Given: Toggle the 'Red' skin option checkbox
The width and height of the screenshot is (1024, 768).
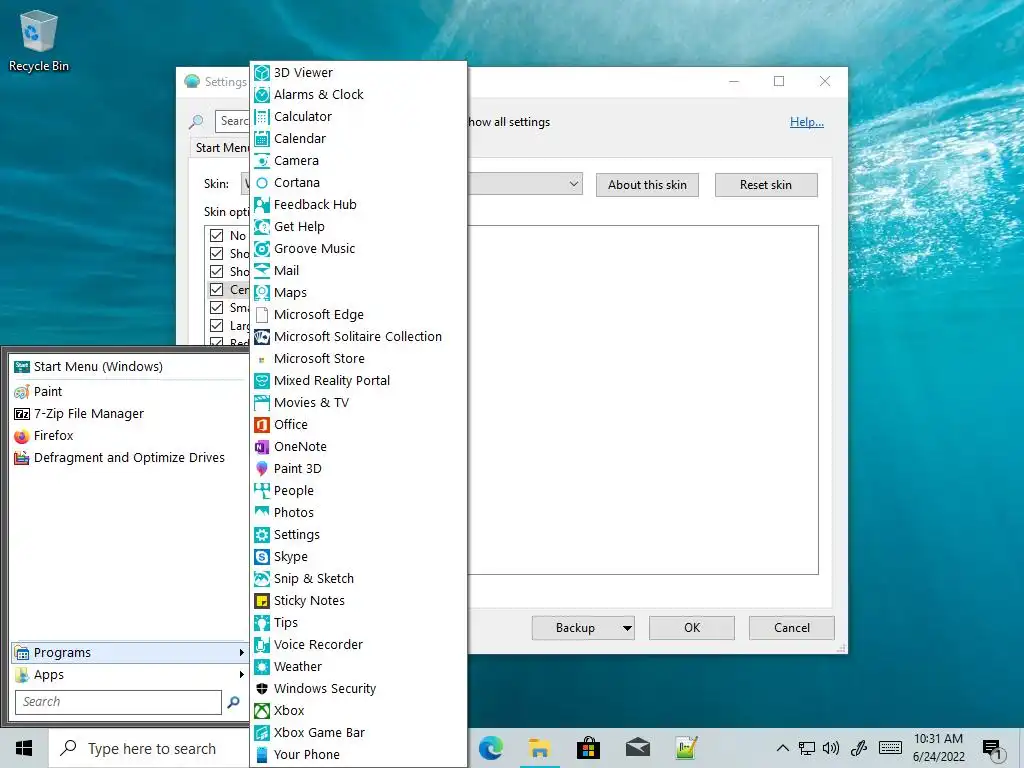Looking at the screenshot, I should point(216,342).
